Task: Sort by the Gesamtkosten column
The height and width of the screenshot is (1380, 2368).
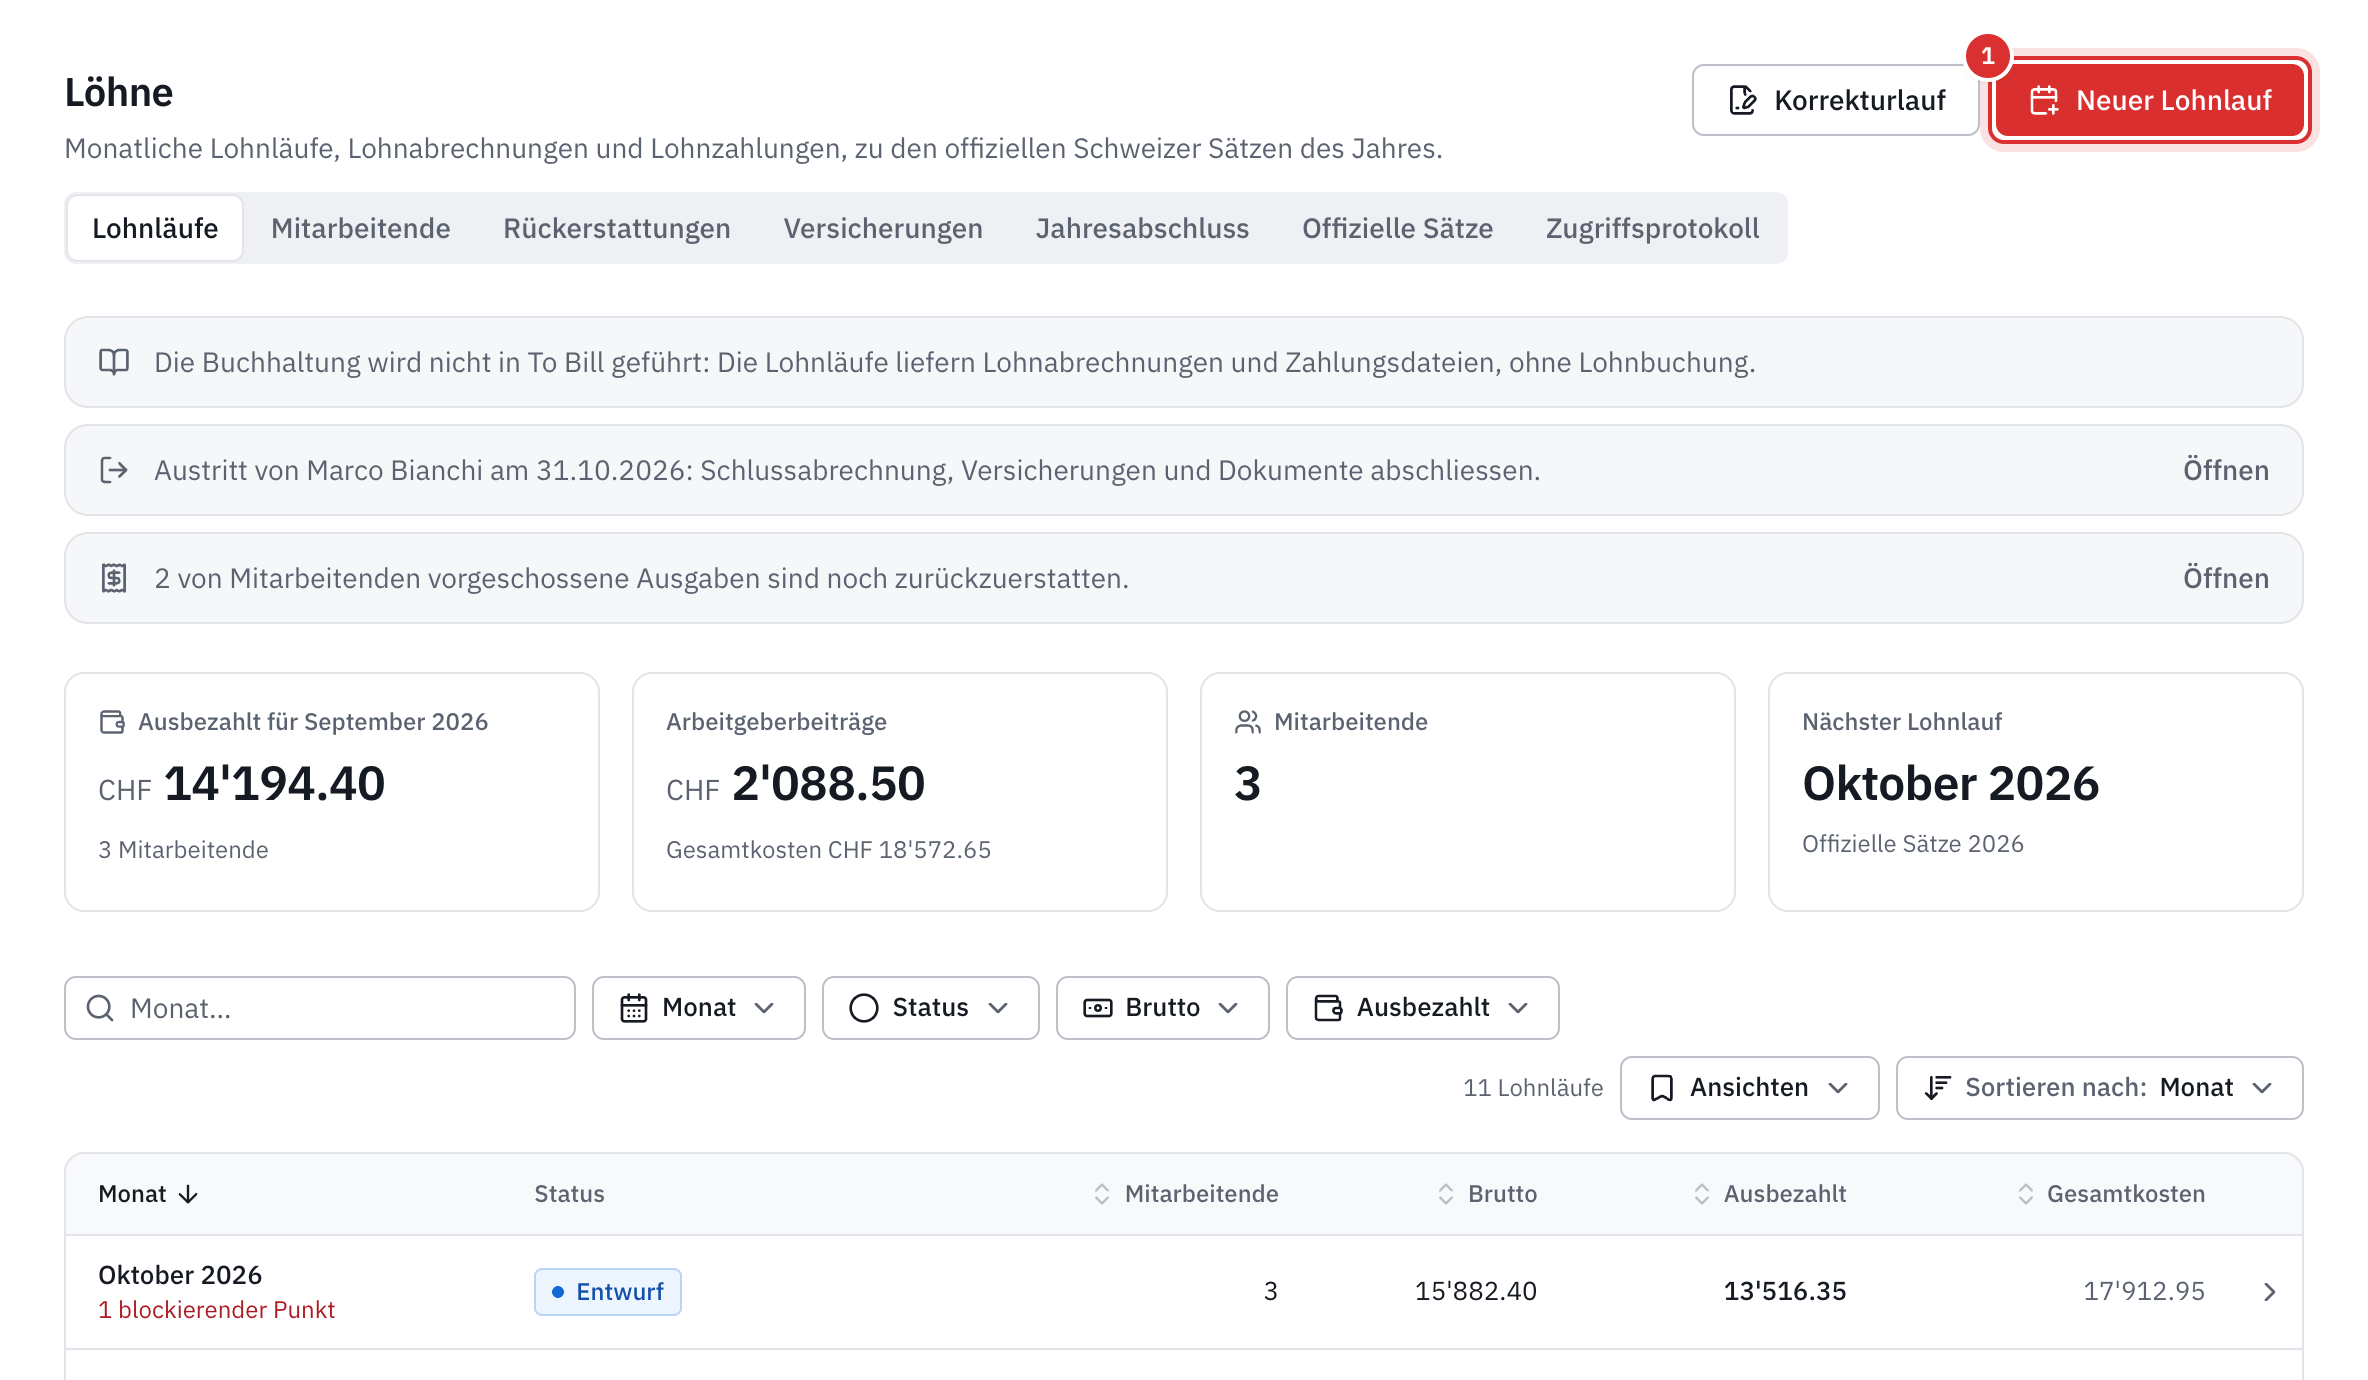Action: coord(2110,1194)
